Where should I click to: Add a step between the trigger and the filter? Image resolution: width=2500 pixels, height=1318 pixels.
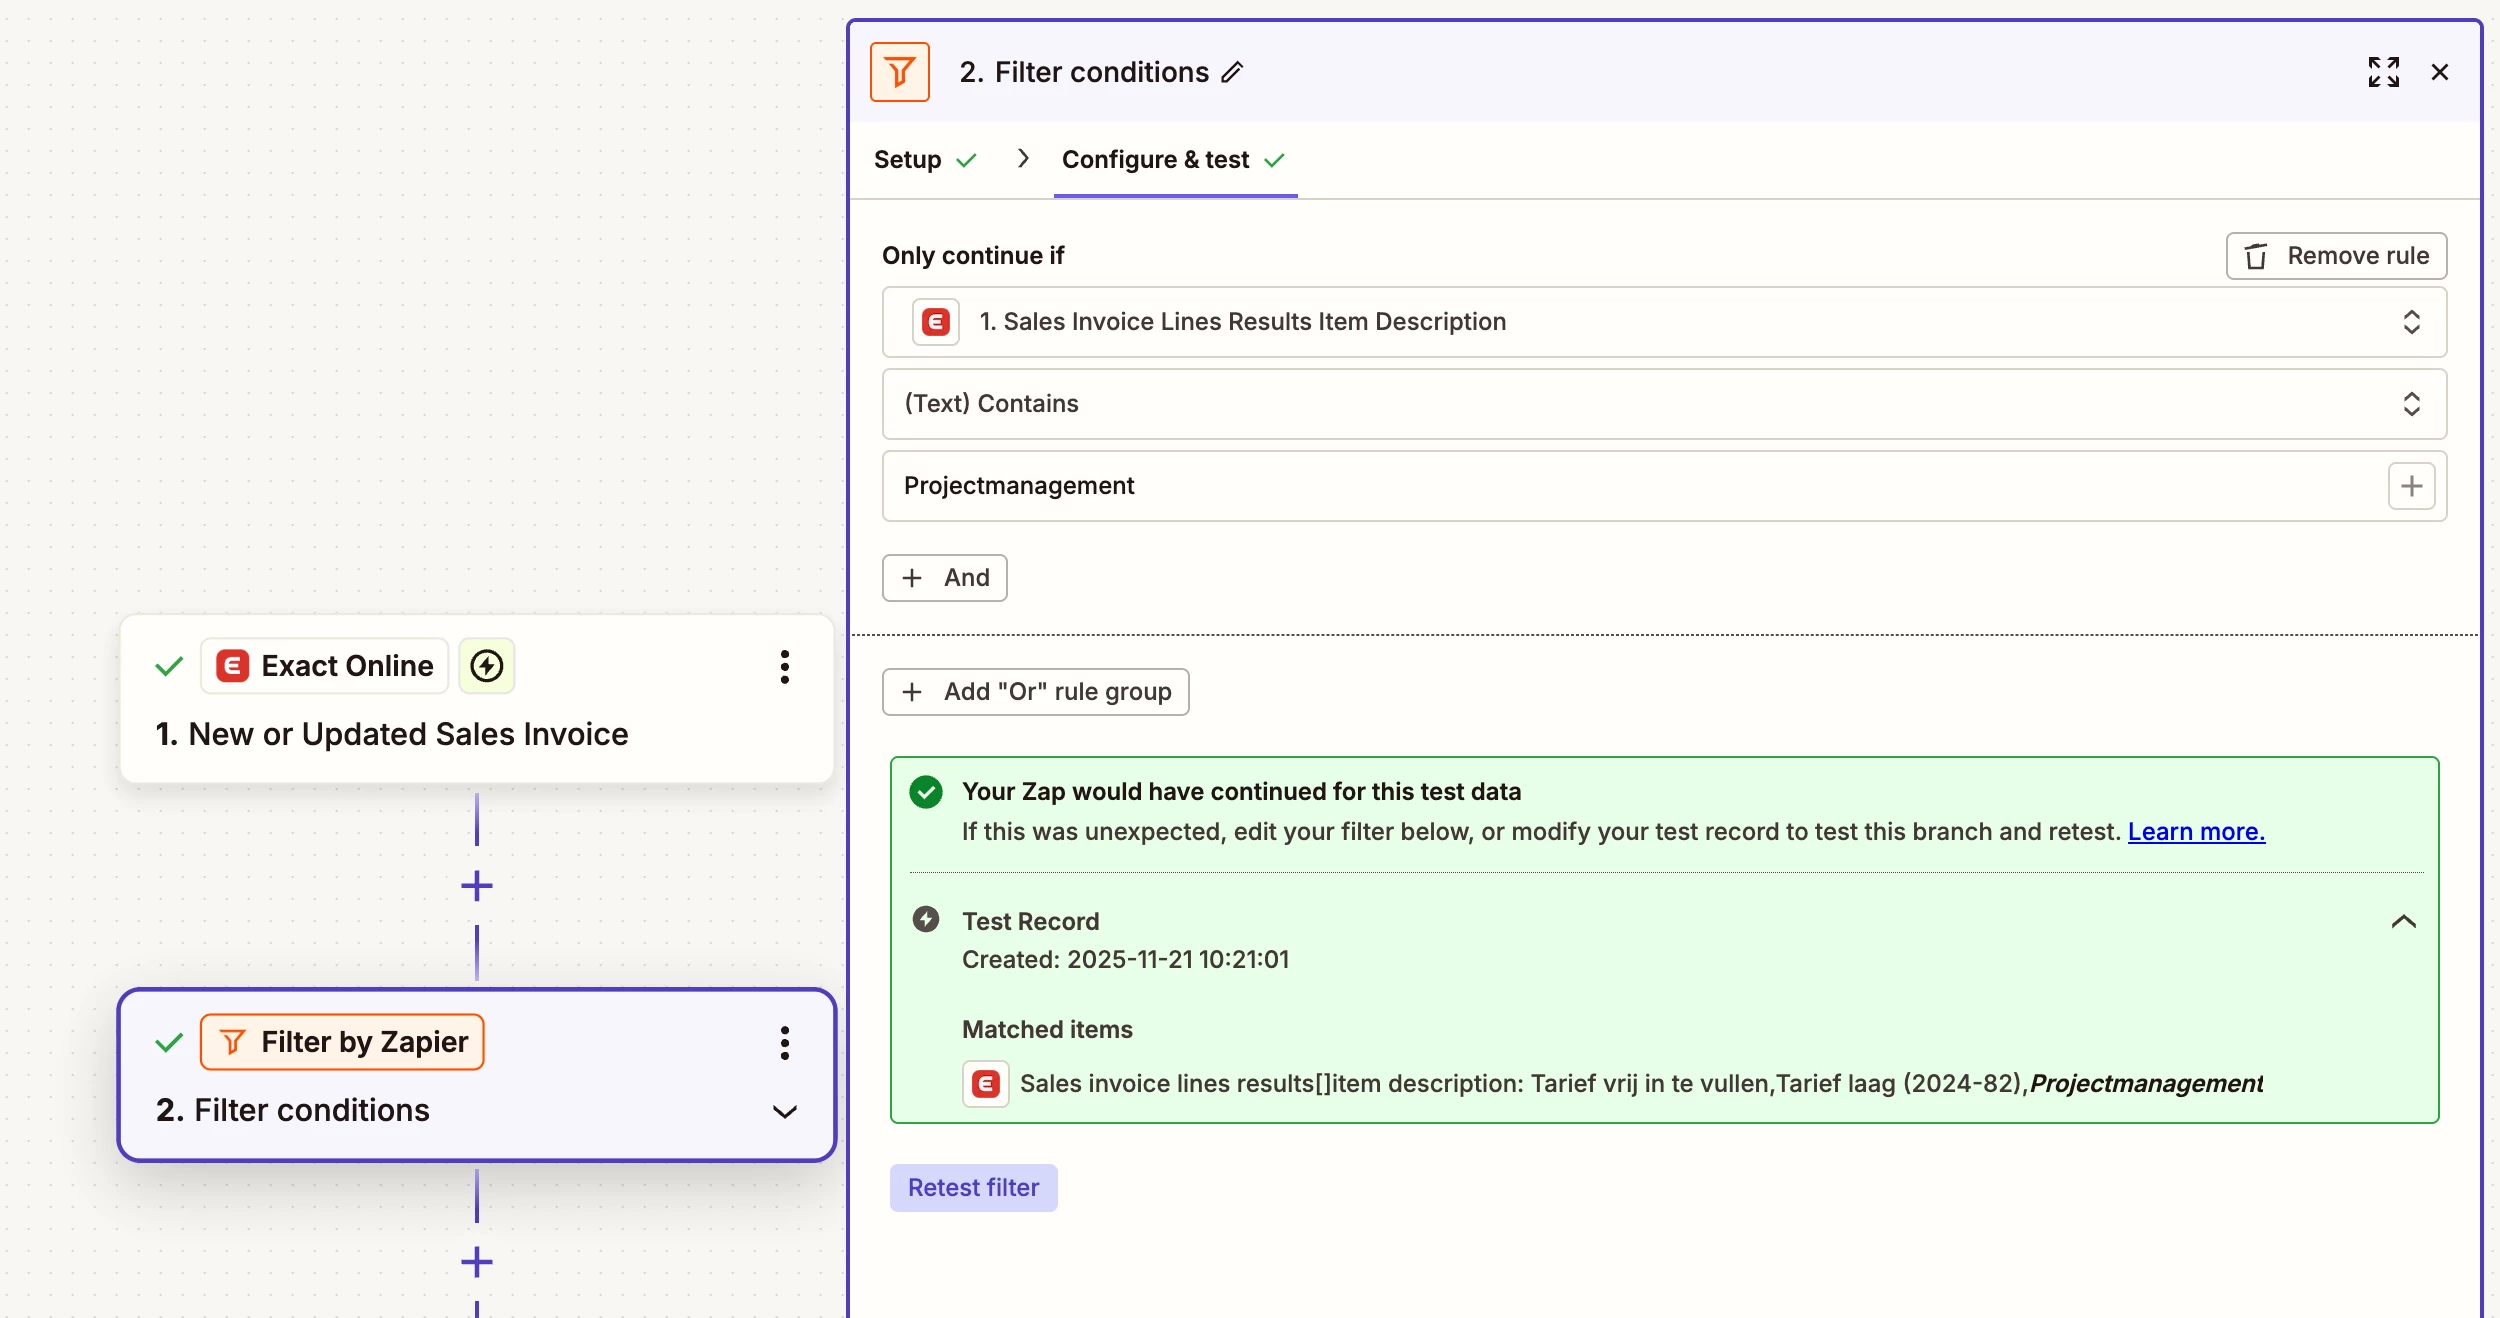(477, 886)
